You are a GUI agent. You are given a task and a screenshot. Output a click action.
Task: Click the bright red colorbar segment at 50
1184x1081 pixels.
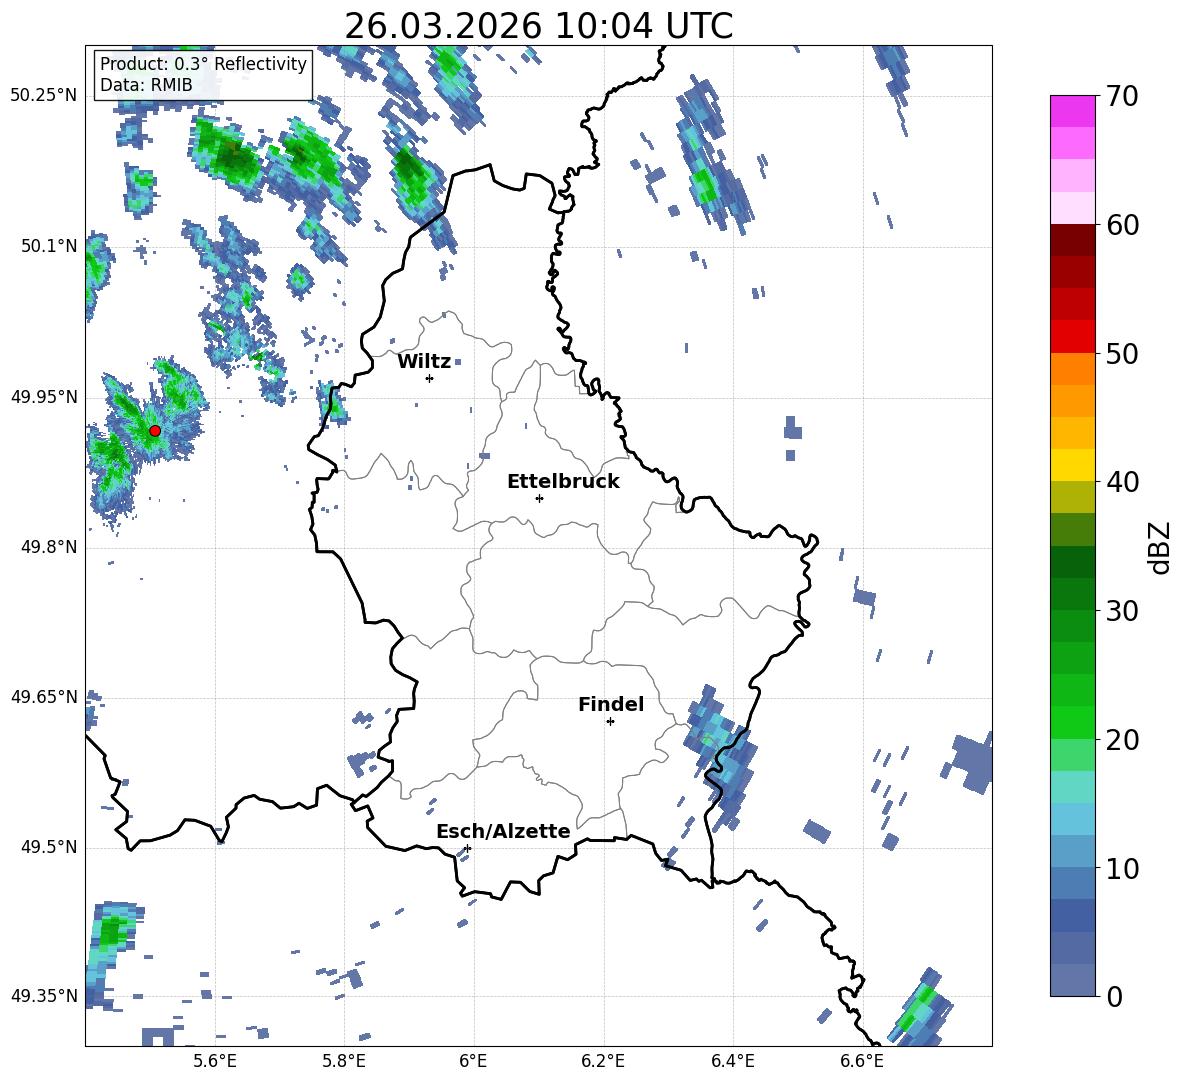pyautogui.click(x=1072, y=337)
